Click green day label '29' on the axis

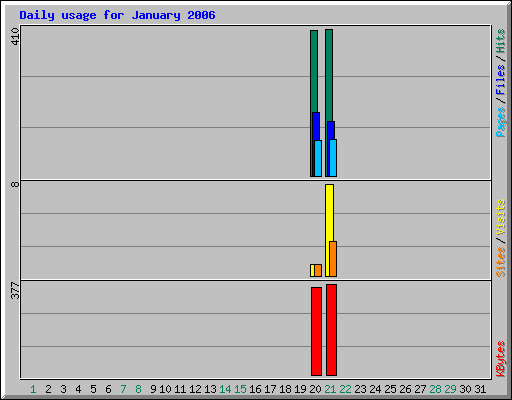(450, 389)
